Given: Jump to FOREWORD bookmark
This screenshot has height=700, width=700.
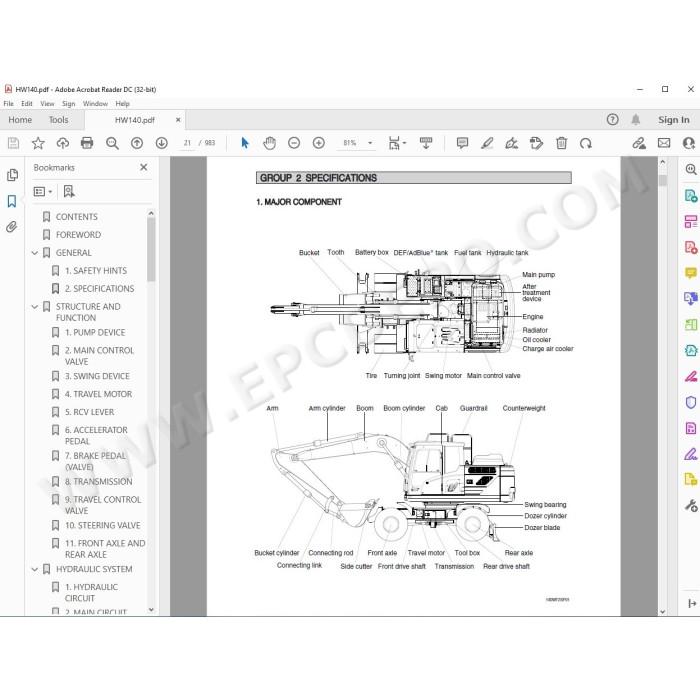Looking at the screenshot, I should click(78, 235).
